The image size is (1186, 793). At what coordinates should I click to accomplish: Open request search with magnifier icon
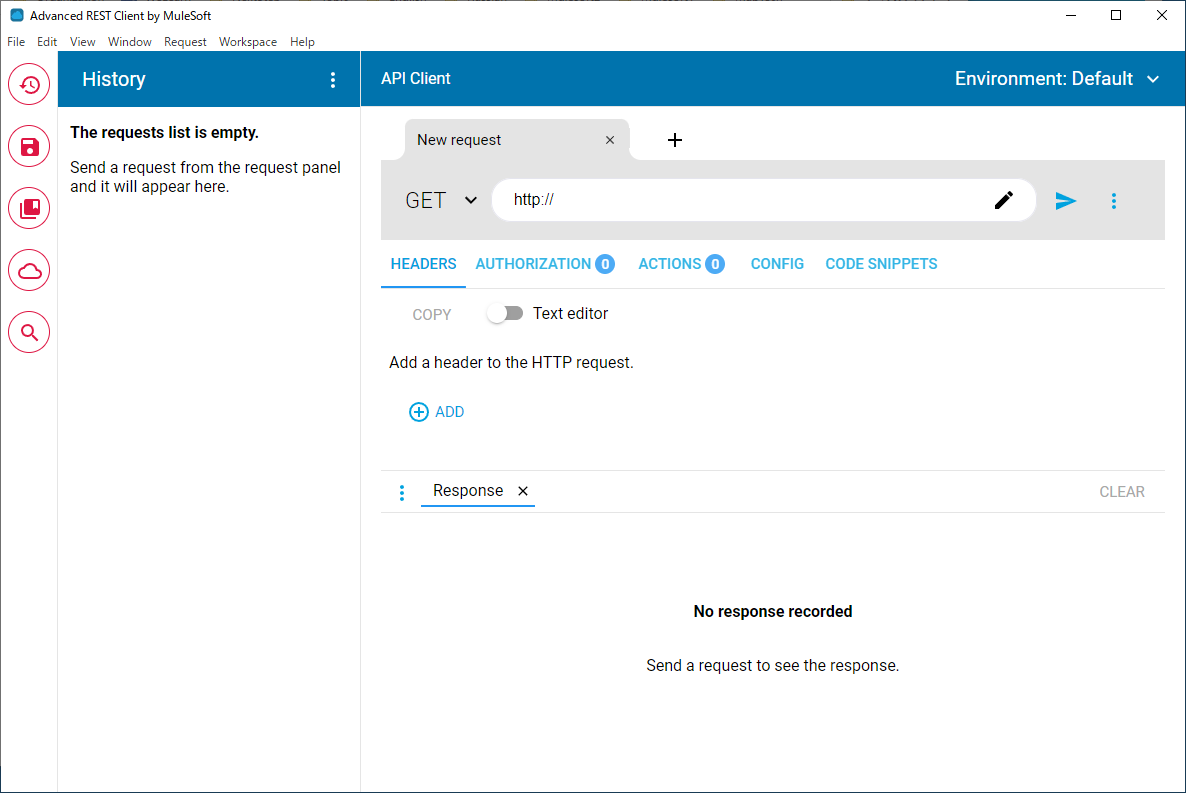pos(29,332)
